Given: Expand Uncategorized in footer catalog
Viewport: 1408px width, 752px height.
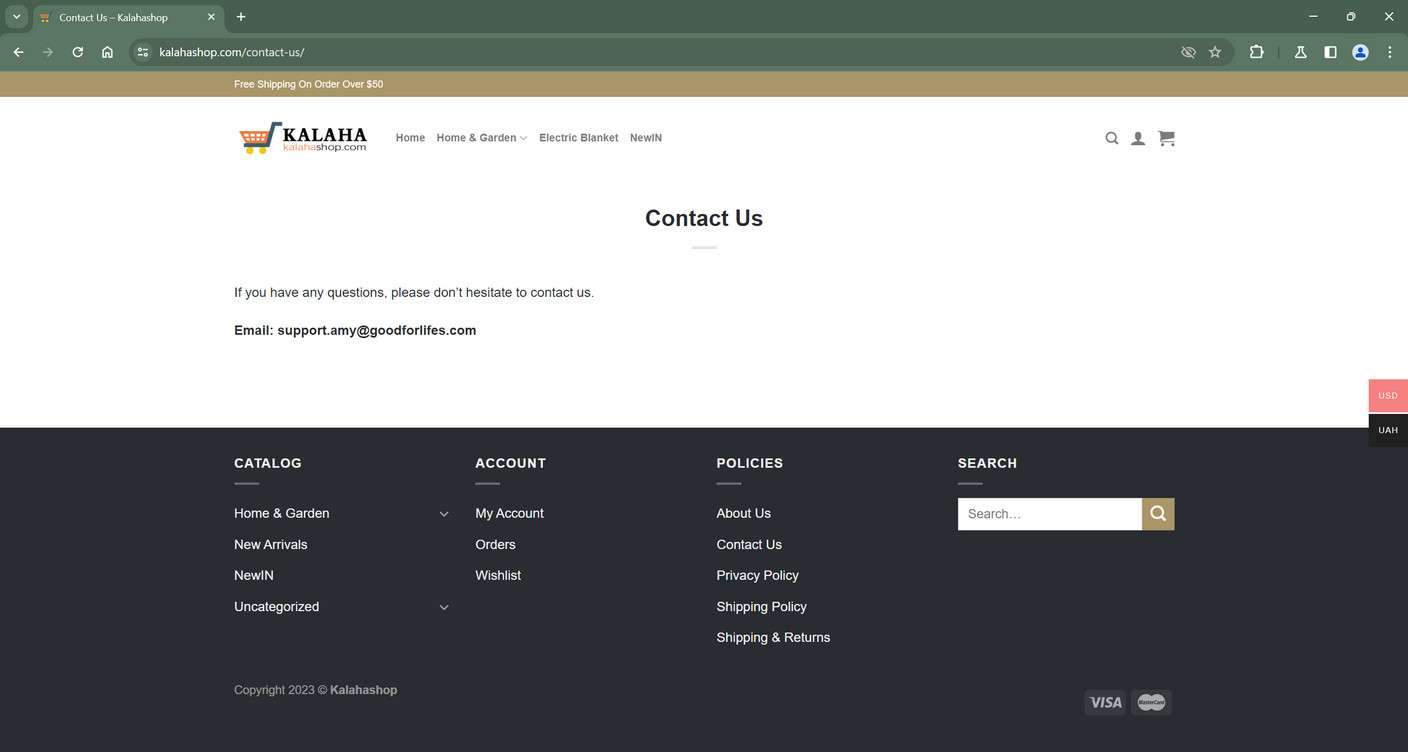Looking at the screenshot, I should tap(444, 607).
